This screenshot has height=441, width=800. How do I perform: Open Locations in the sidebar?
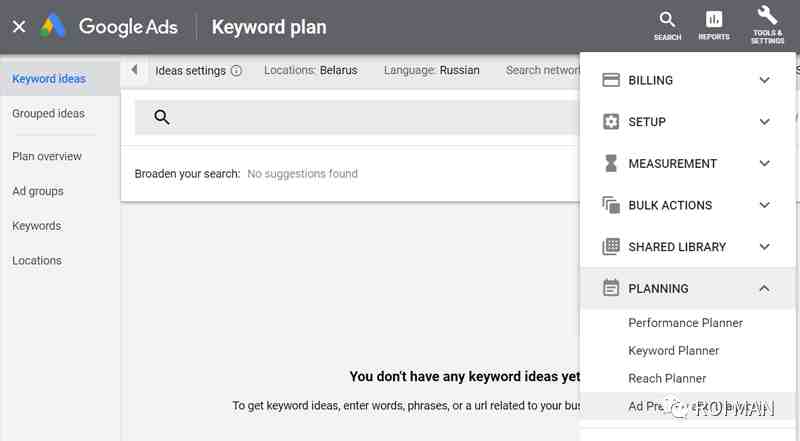[x=37, y=260]
